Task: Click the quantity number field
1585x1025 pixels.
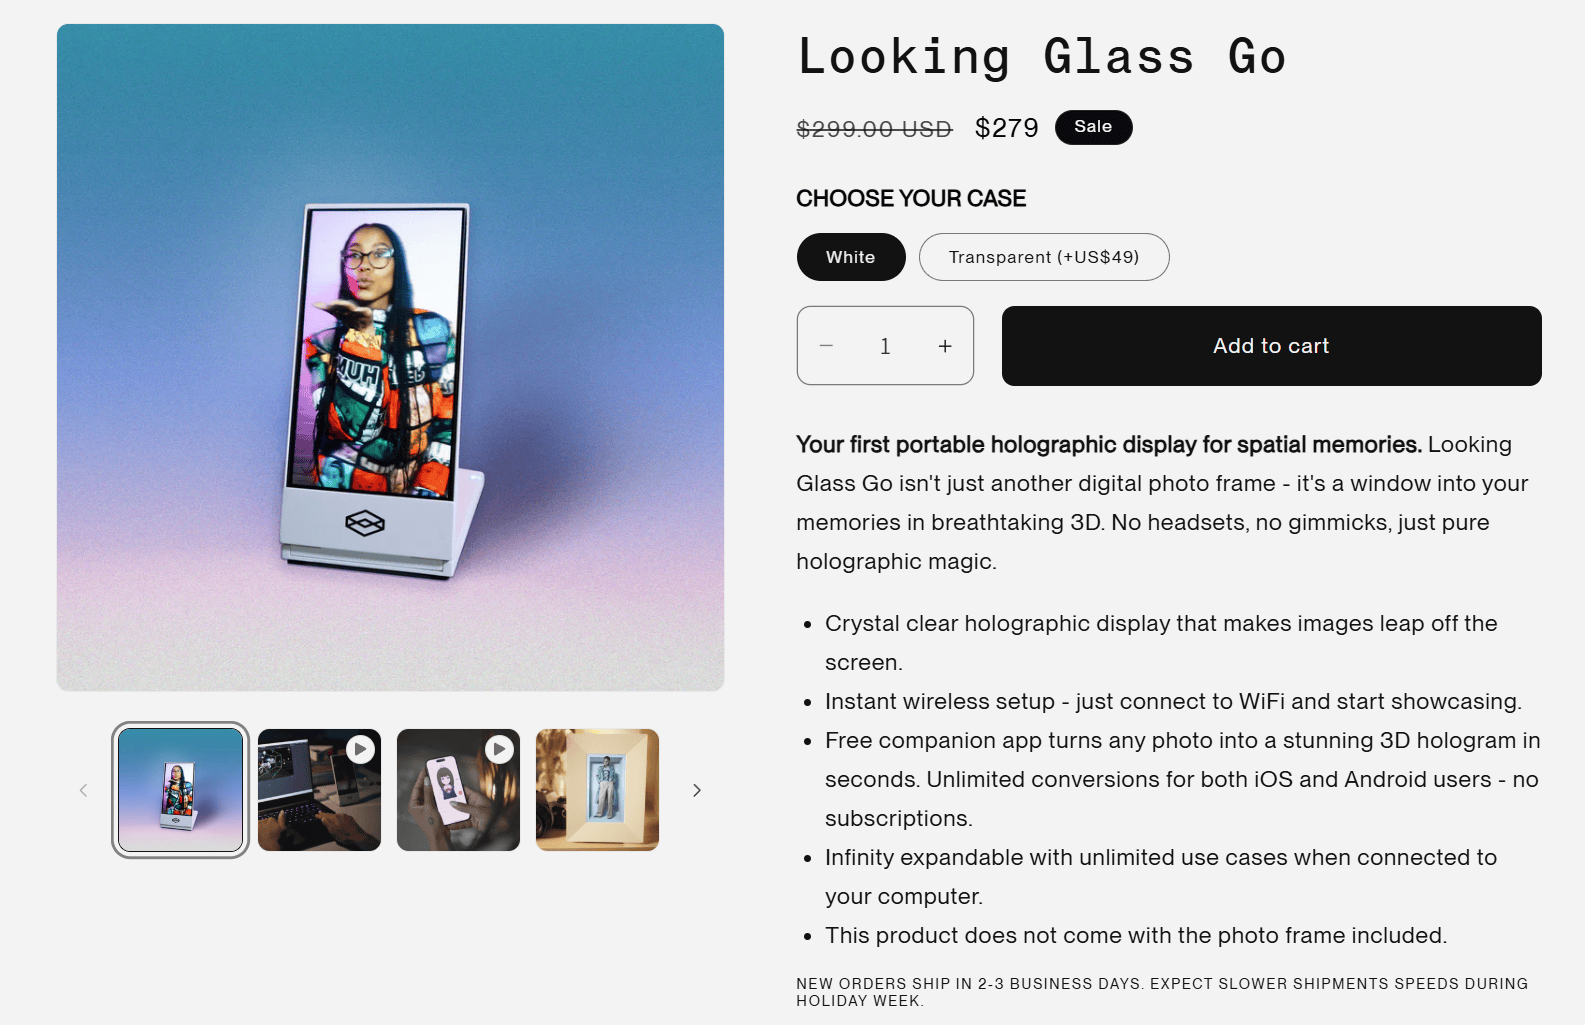Action: (x=885, y=346)
